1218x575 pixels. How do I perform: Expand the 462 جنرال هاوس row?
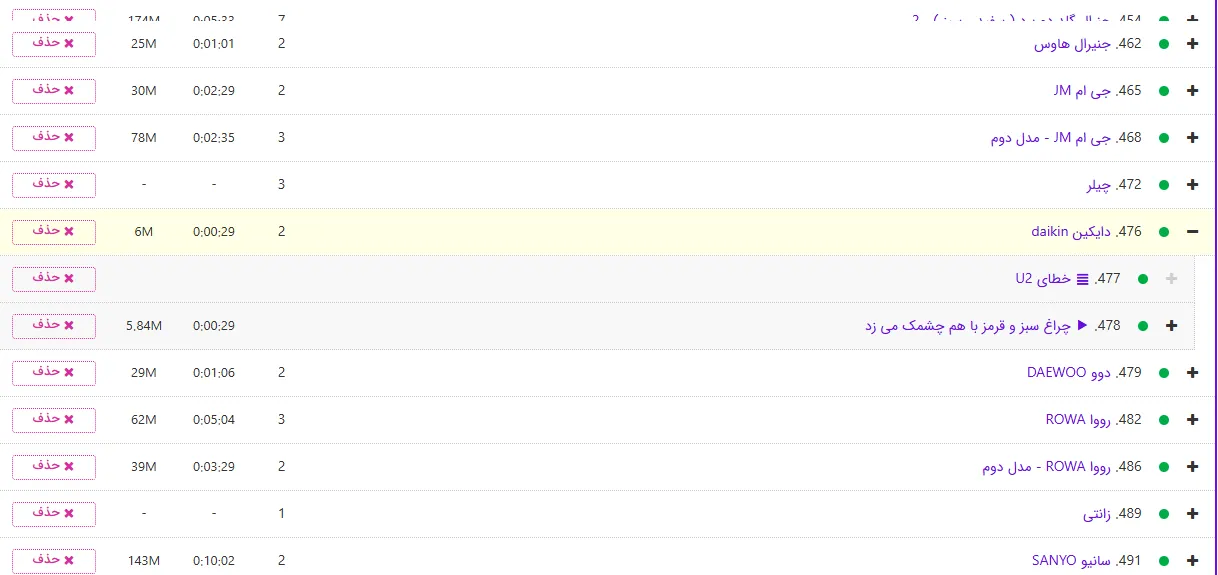(1191, 44)
